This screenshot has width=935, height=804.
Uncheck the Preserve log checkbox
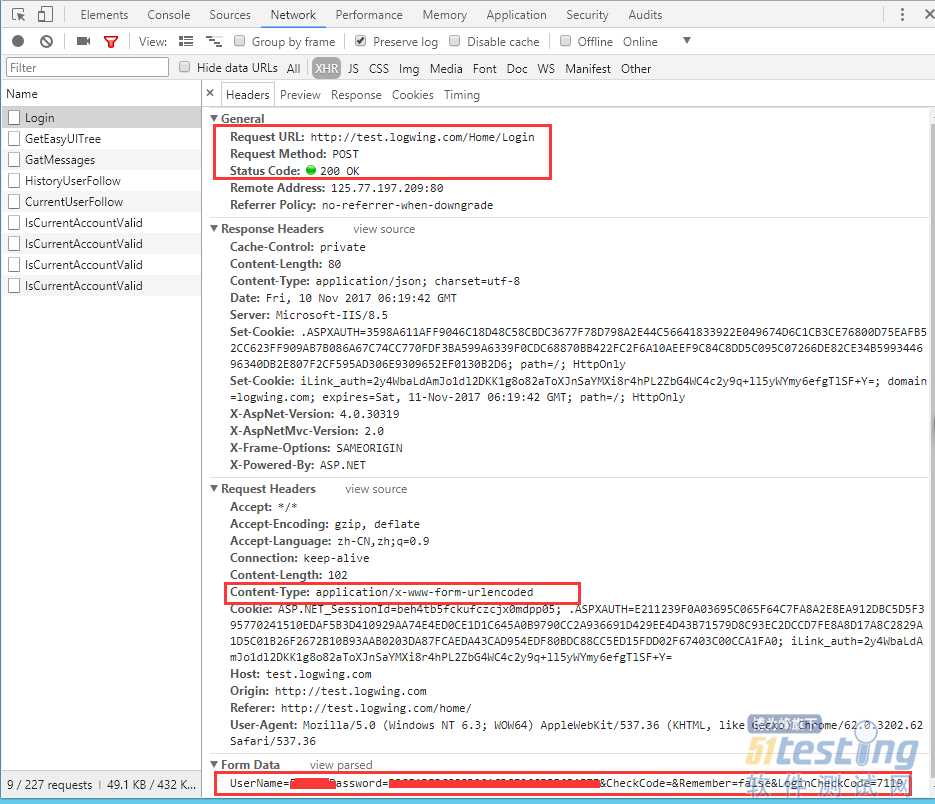pyautogui.click(x=360, y=41)
